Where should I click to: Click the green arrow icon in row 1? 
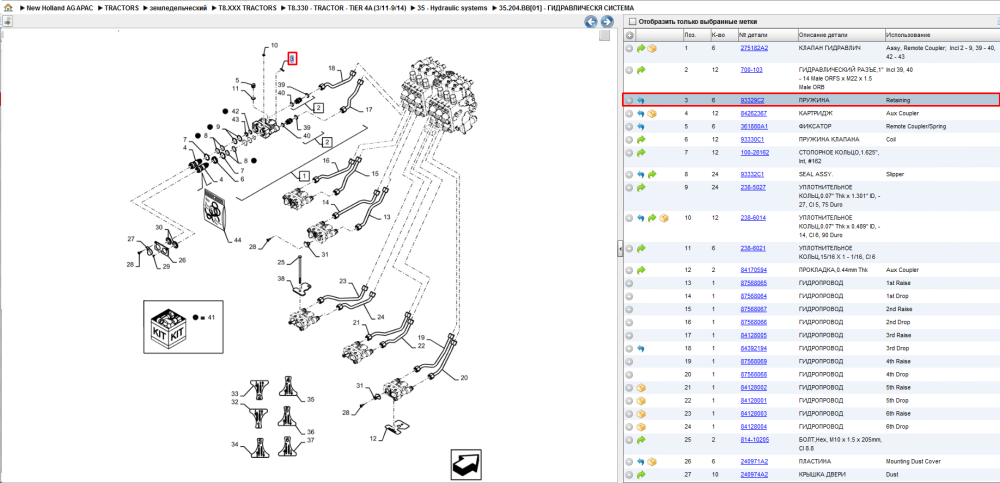(x=641, y=48)
